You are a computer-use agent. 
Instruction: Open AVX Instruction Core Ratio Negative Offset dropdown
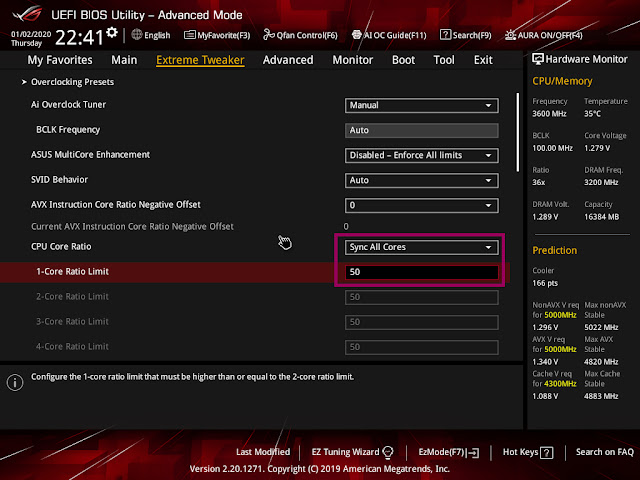coord(422,205)
